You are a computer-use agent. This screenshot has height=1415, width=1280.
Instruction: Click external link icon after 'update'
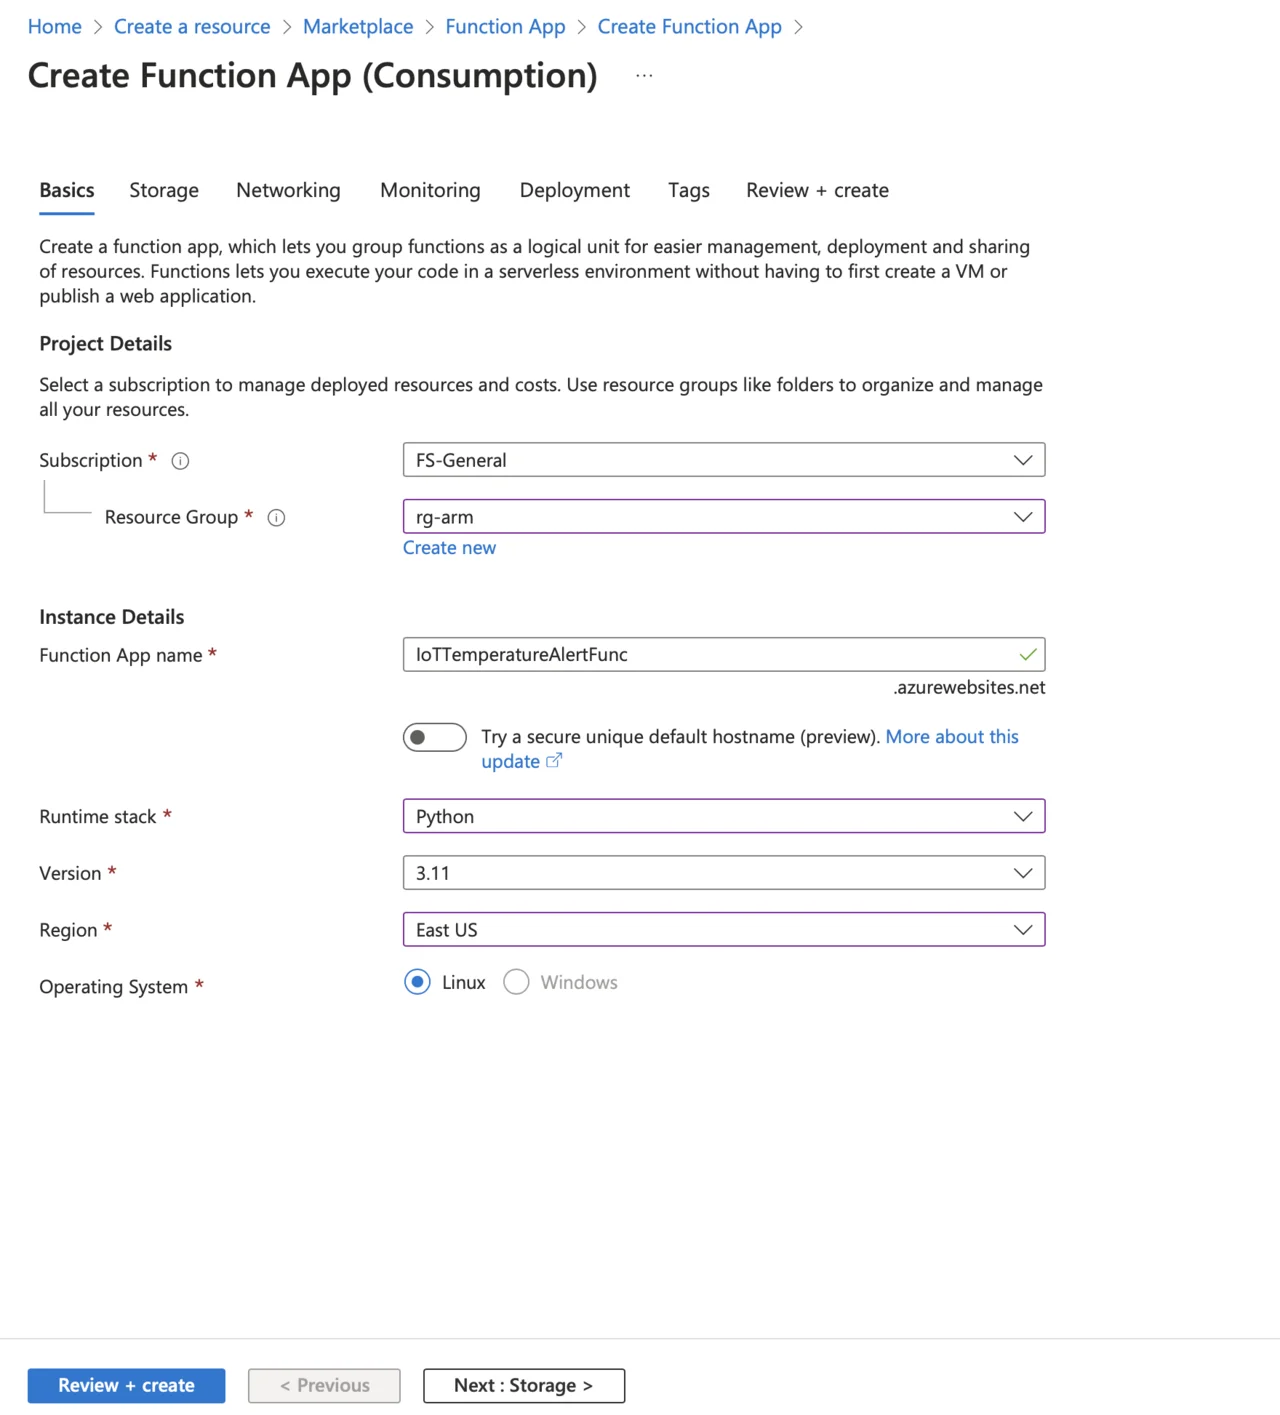[x=554, y=761]
